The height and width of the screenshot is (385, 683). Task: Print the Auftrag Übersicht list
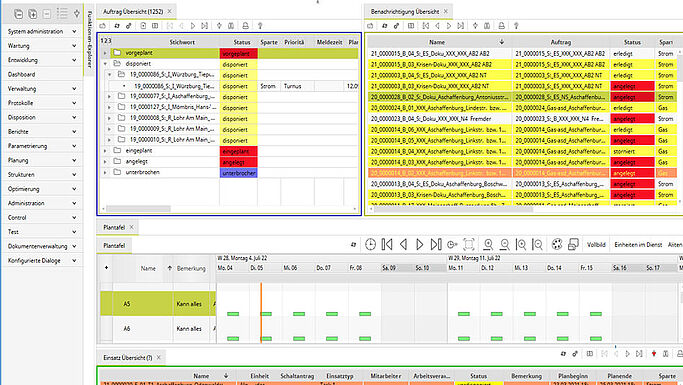(x=246, y=26)
